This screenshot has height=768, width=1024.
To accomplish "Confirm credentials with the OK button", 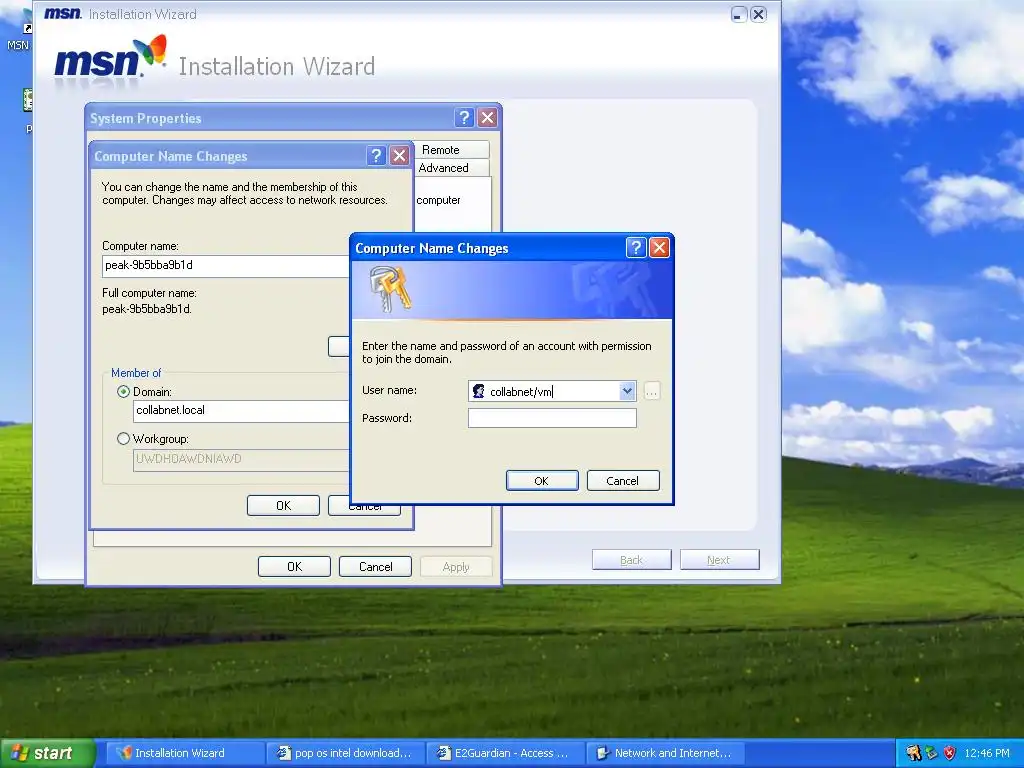I will (x=542, y=481).
